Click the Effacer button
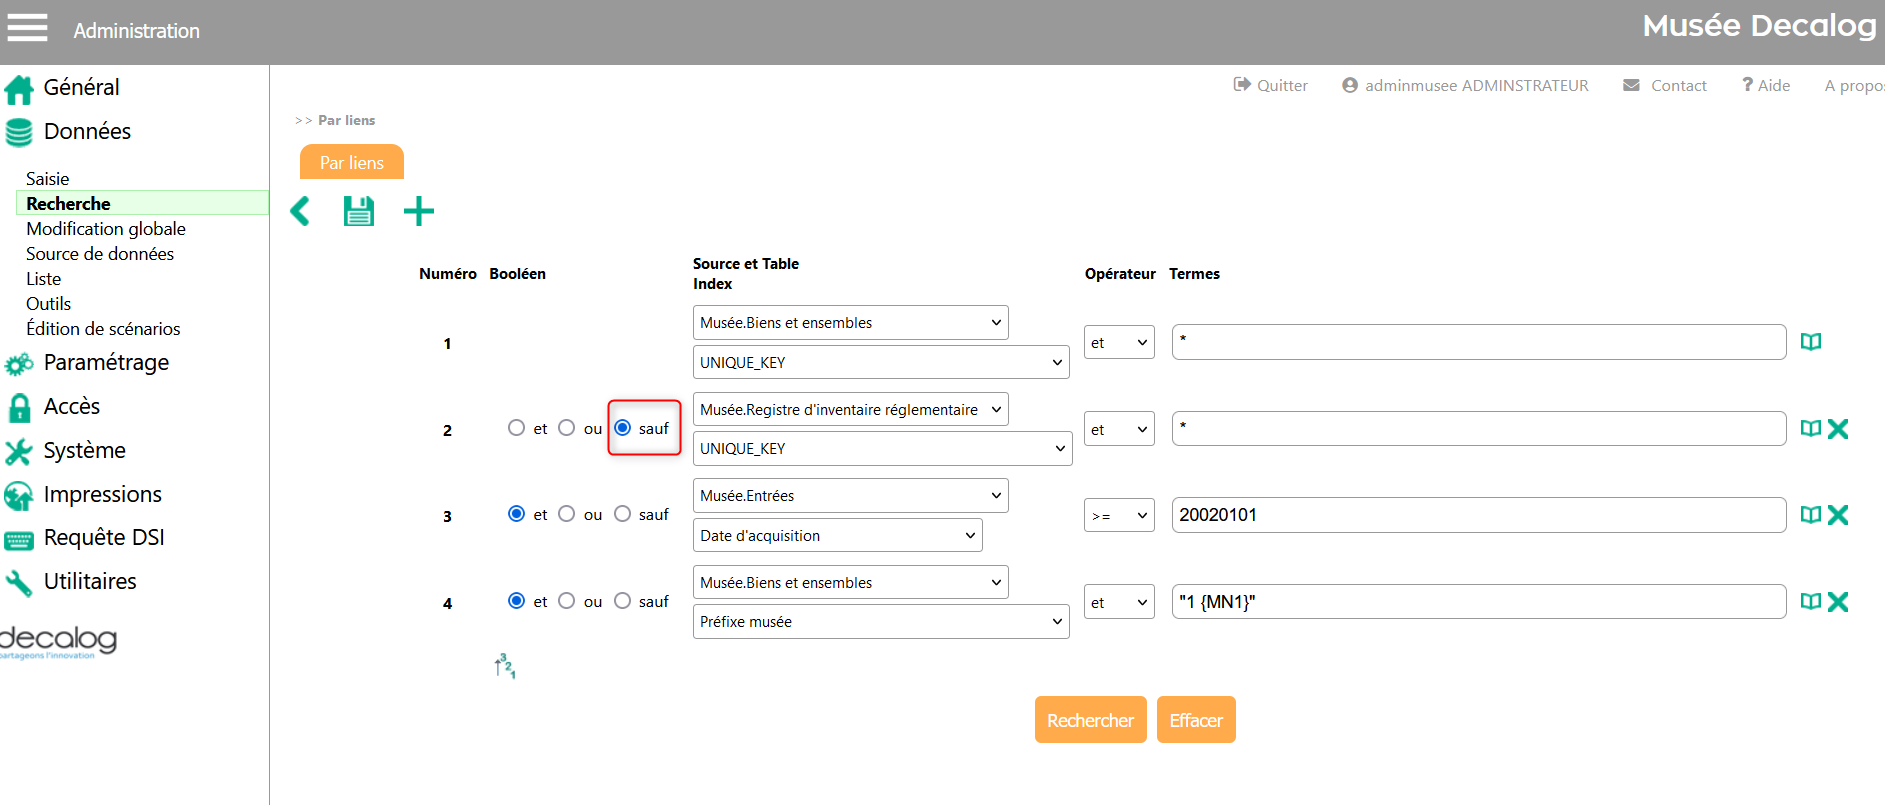This screenshot has height=805, width=1885. [1196, 720]
